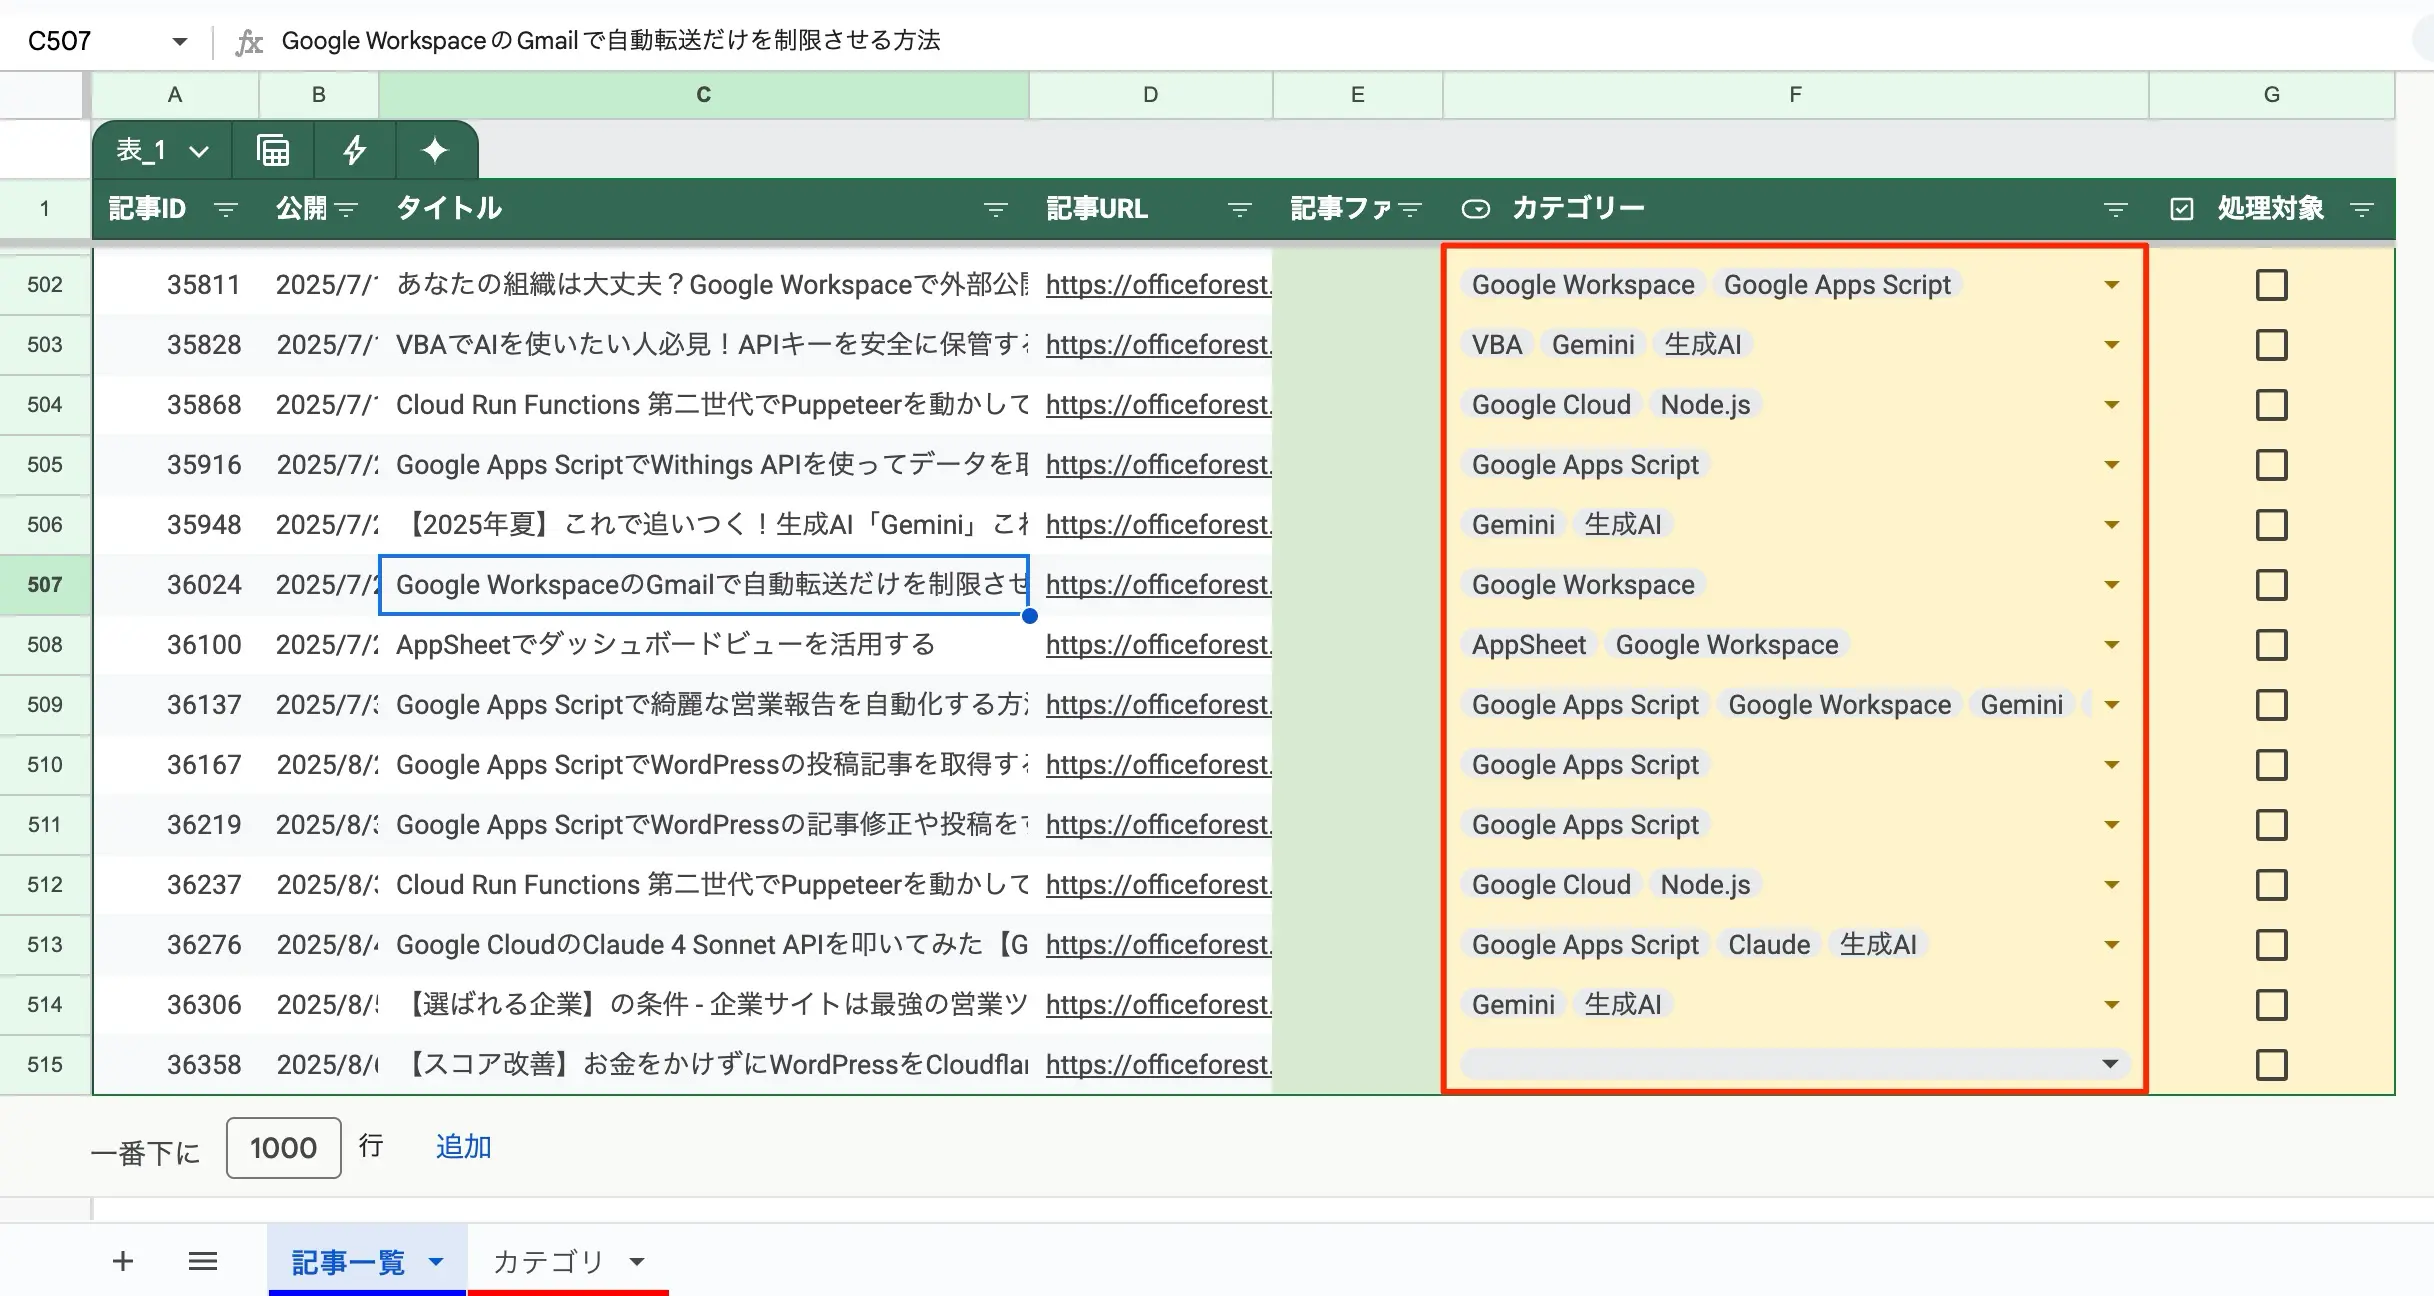The height and width of the screenshot is (1296, 2434).
Task: Click the filter icon on the カテゴリー column
Action: point(2115,209)
